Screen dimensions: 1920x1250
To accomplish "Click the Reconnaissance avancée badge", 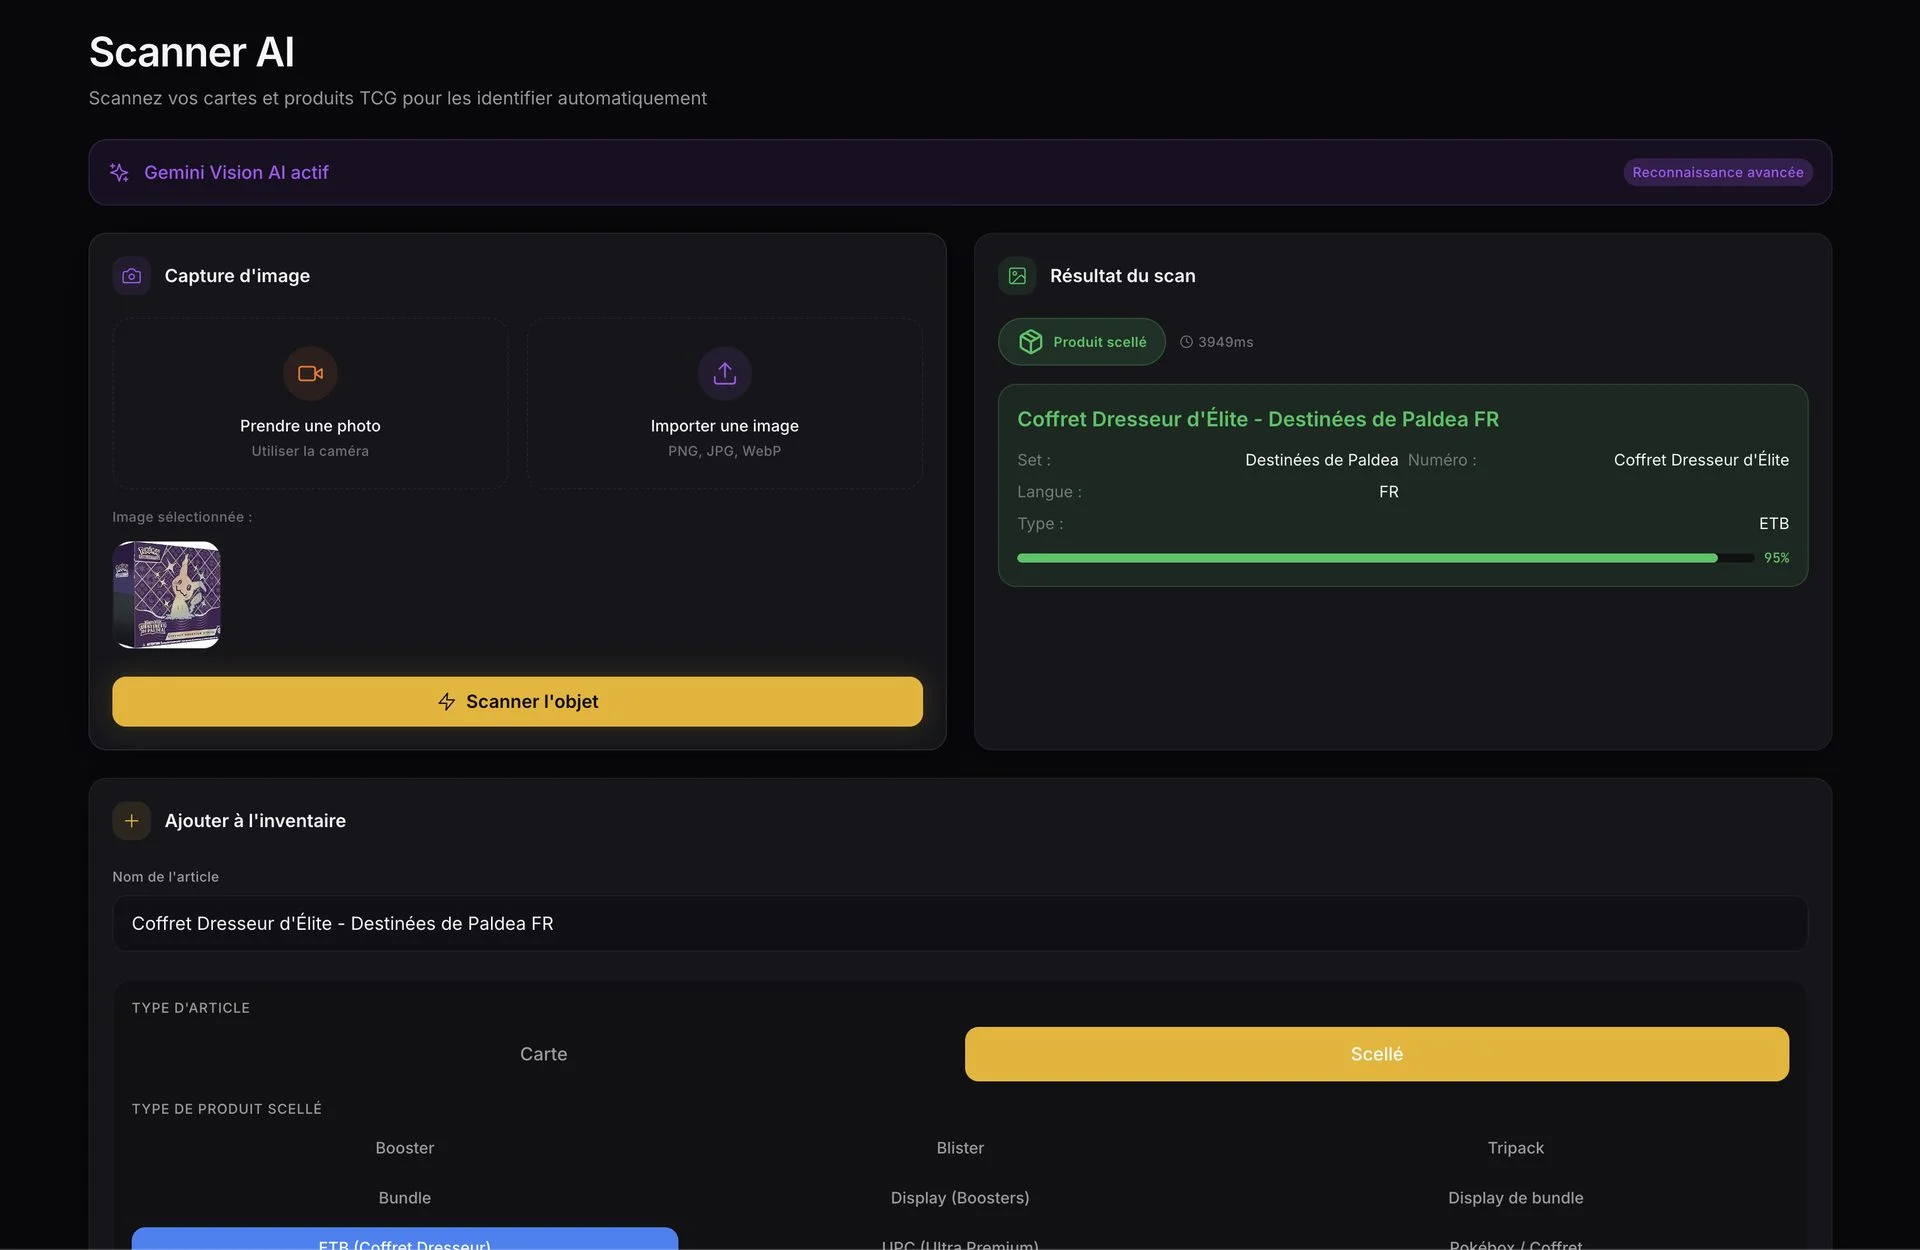I will [1717, 172].
